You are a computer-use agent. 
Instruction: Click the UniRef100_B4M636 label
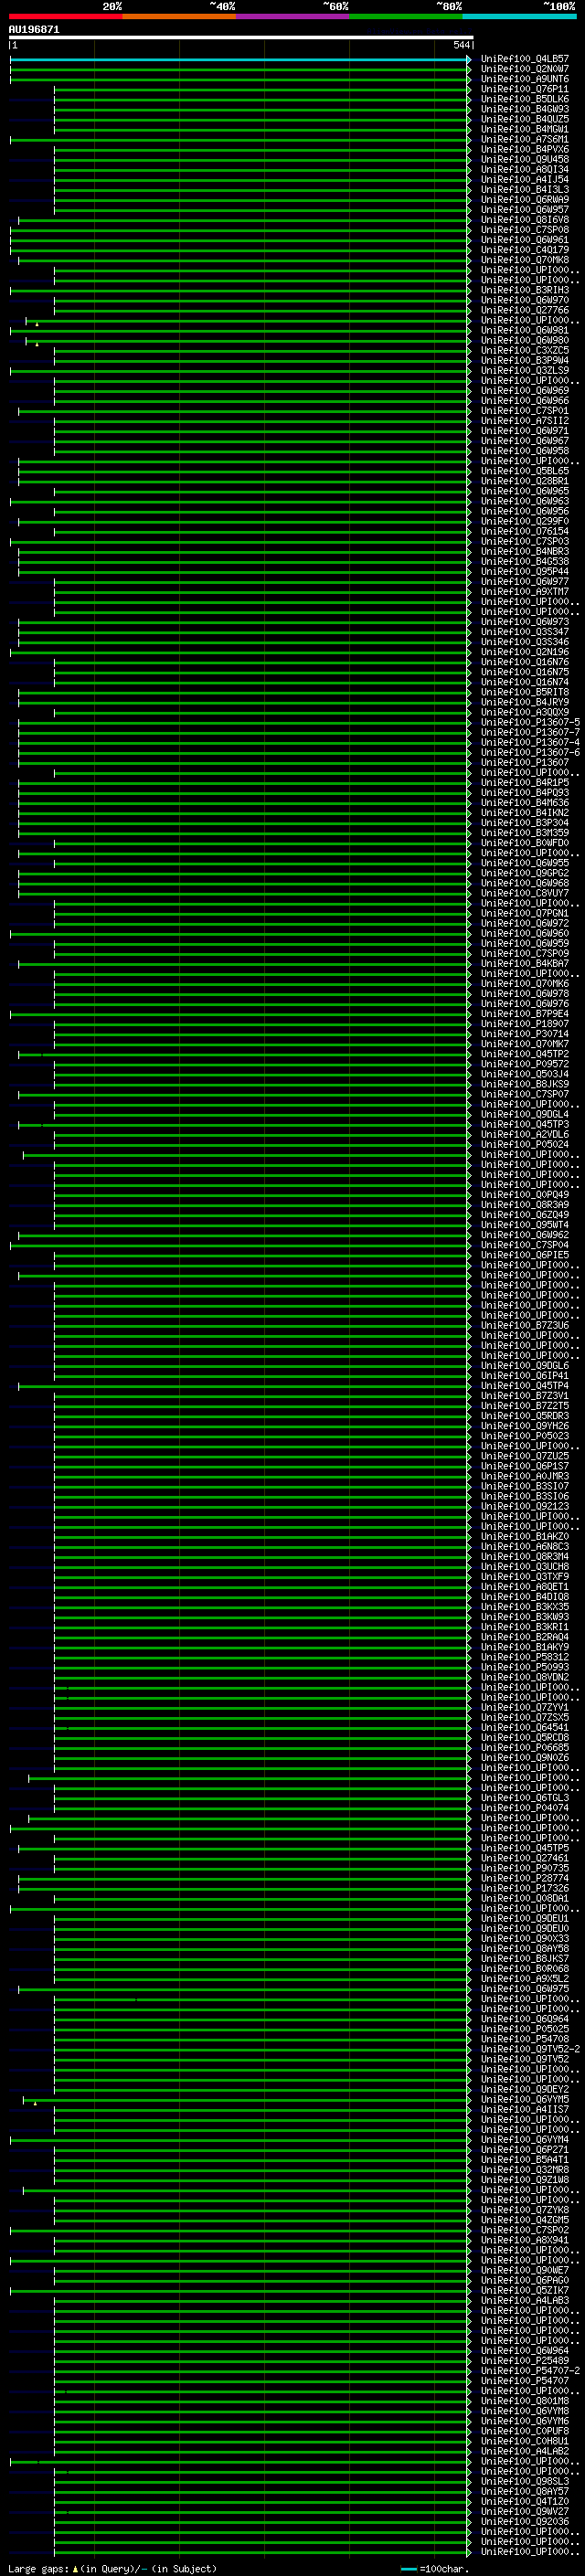tap(525, 802)
